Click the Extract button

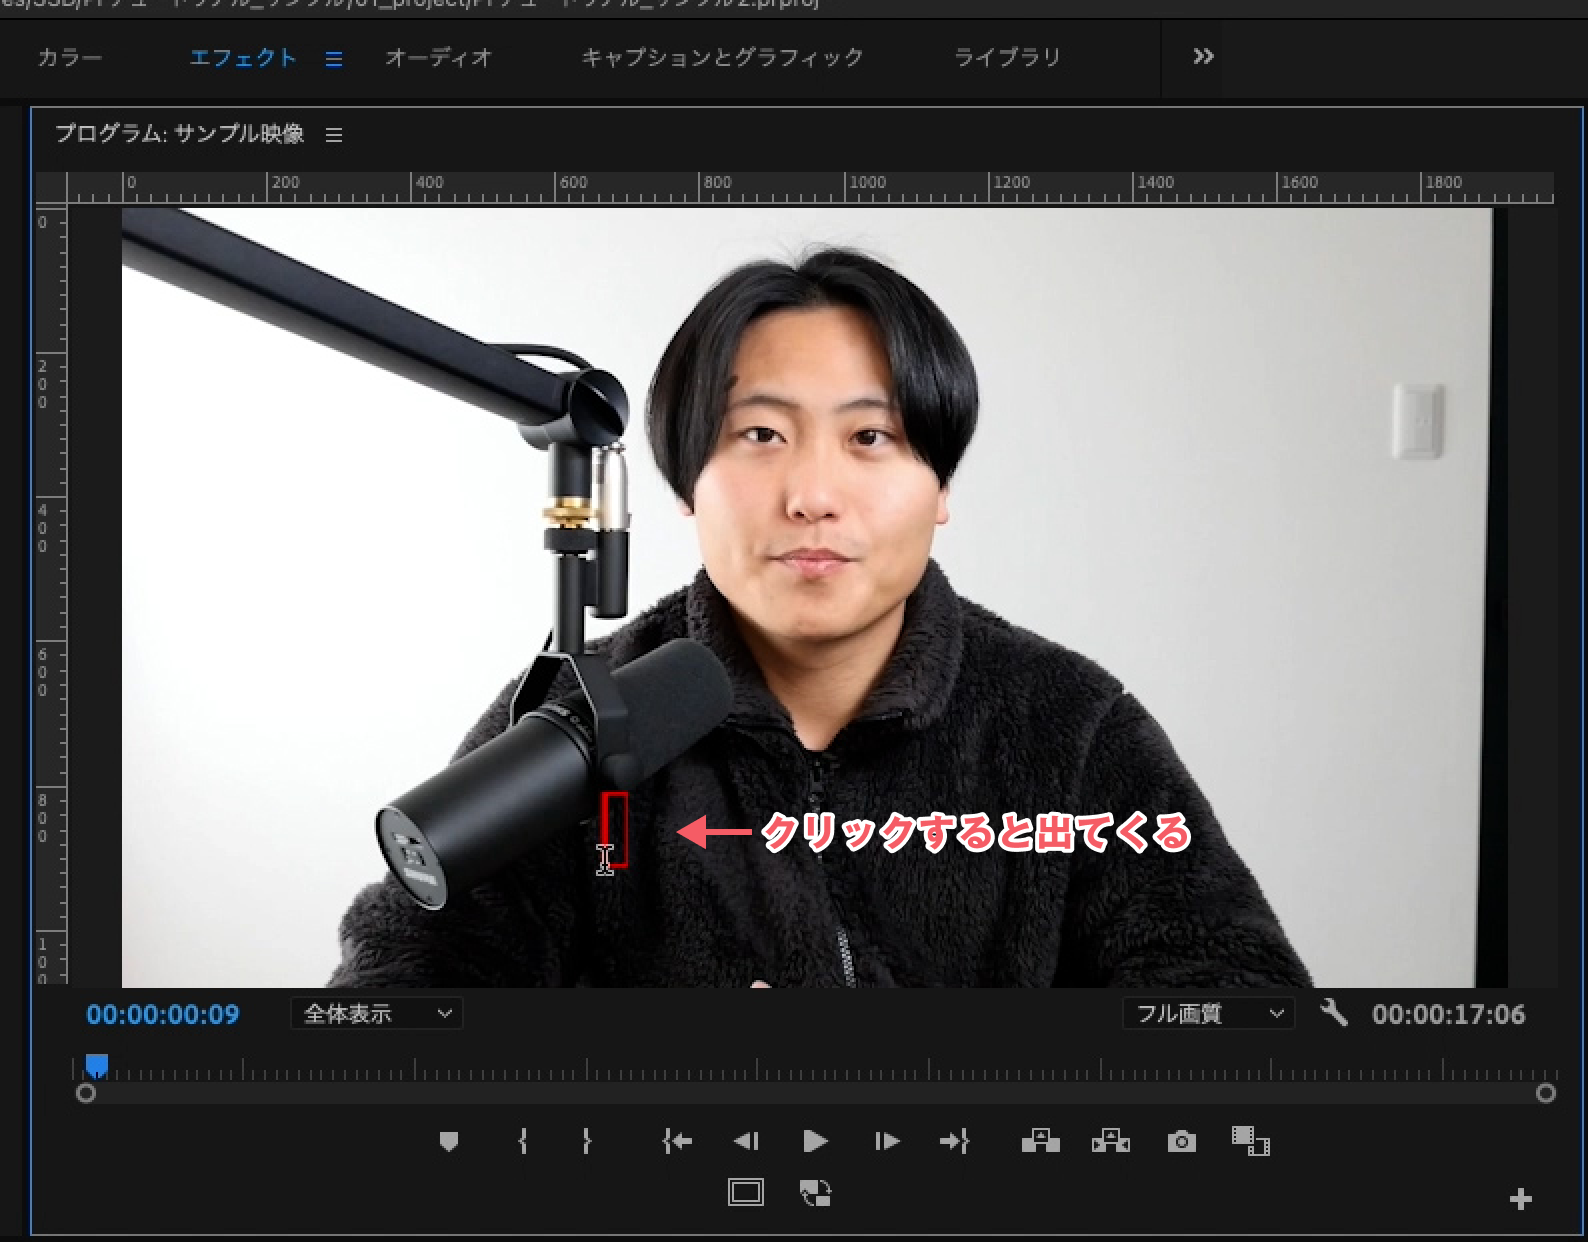click(x=1111, y=1141)
